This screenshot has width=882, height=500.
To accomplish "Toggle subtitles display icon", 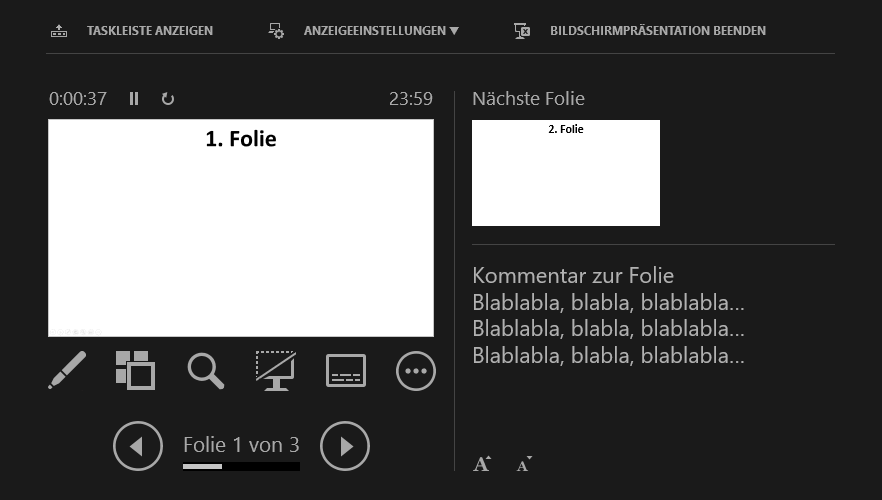I will [346, 371].
